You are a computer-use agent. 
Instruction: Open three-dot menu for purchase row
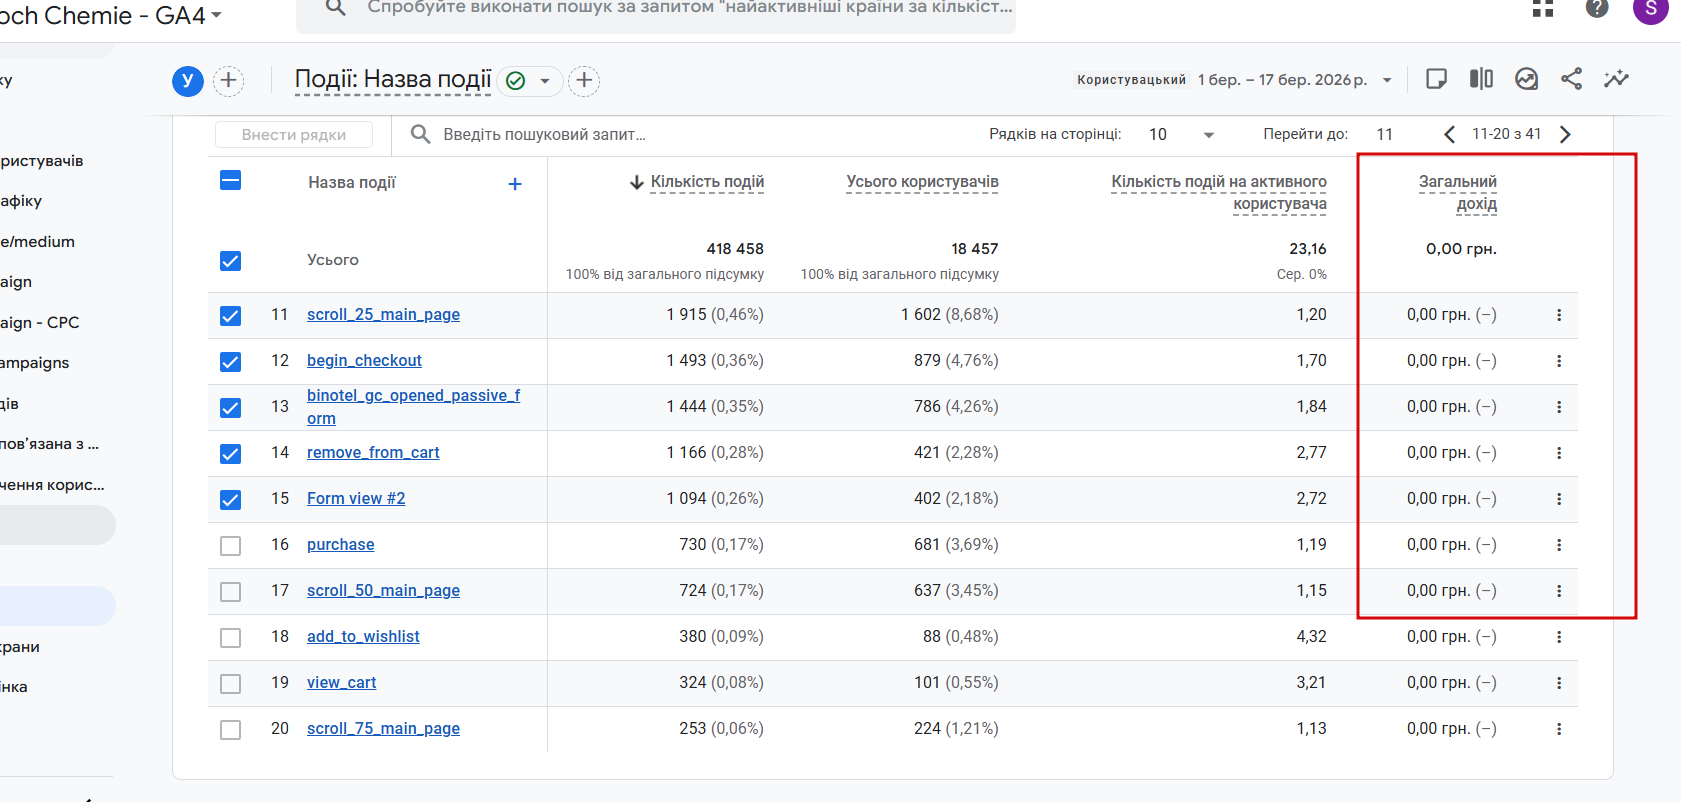(1558, 545)
